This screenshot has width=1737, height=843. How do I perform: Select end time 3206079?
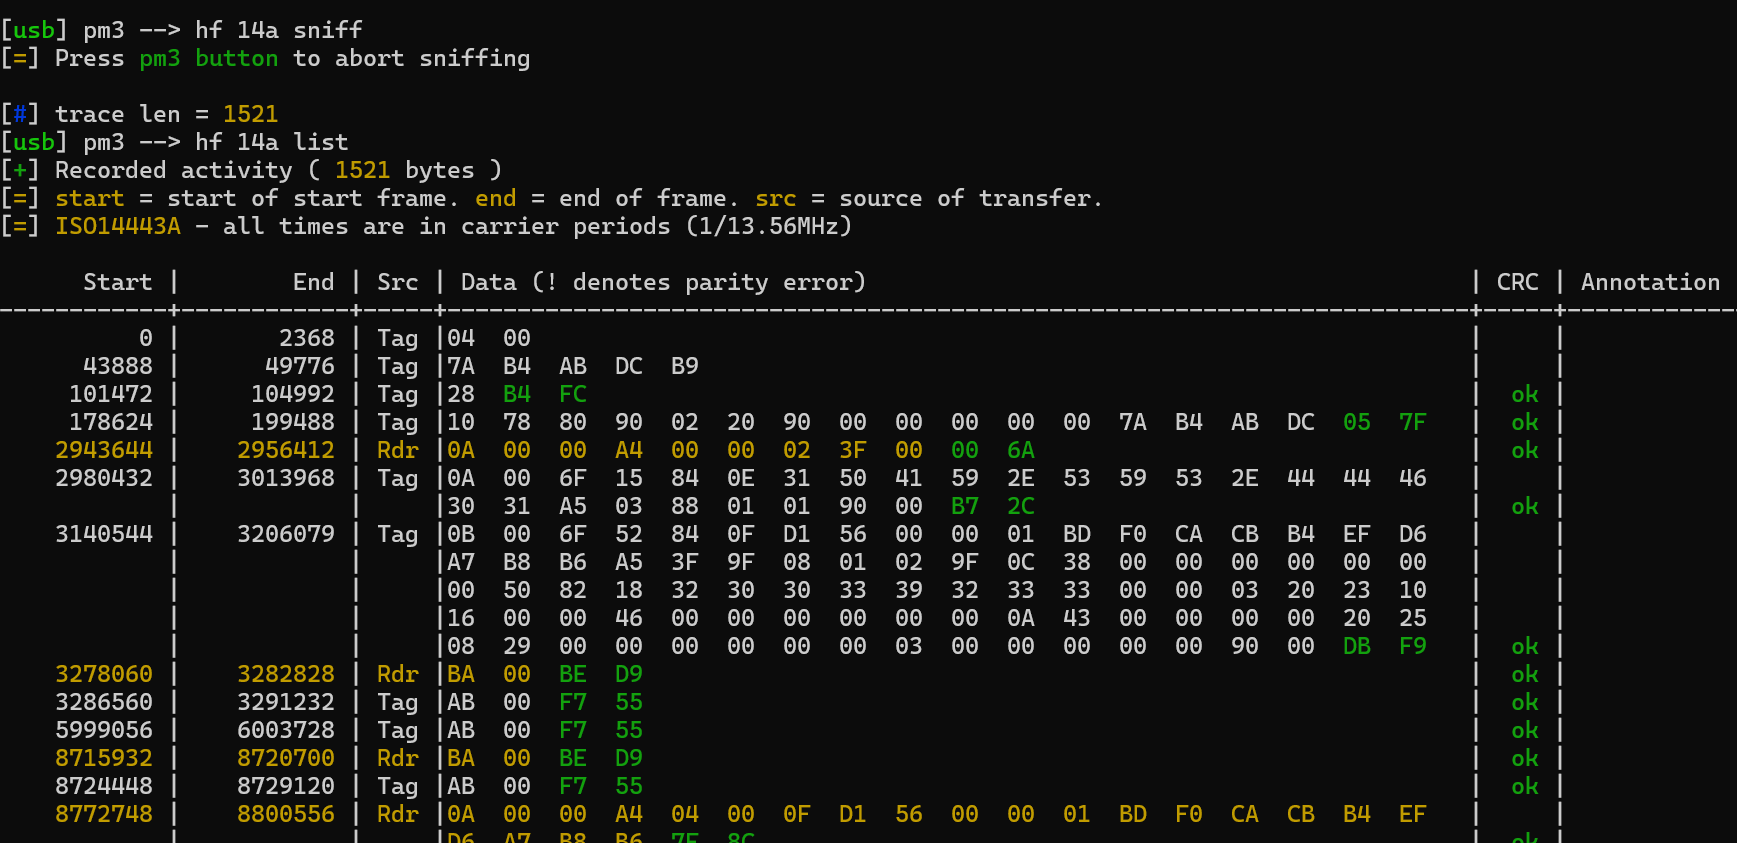tap(286, 534)
